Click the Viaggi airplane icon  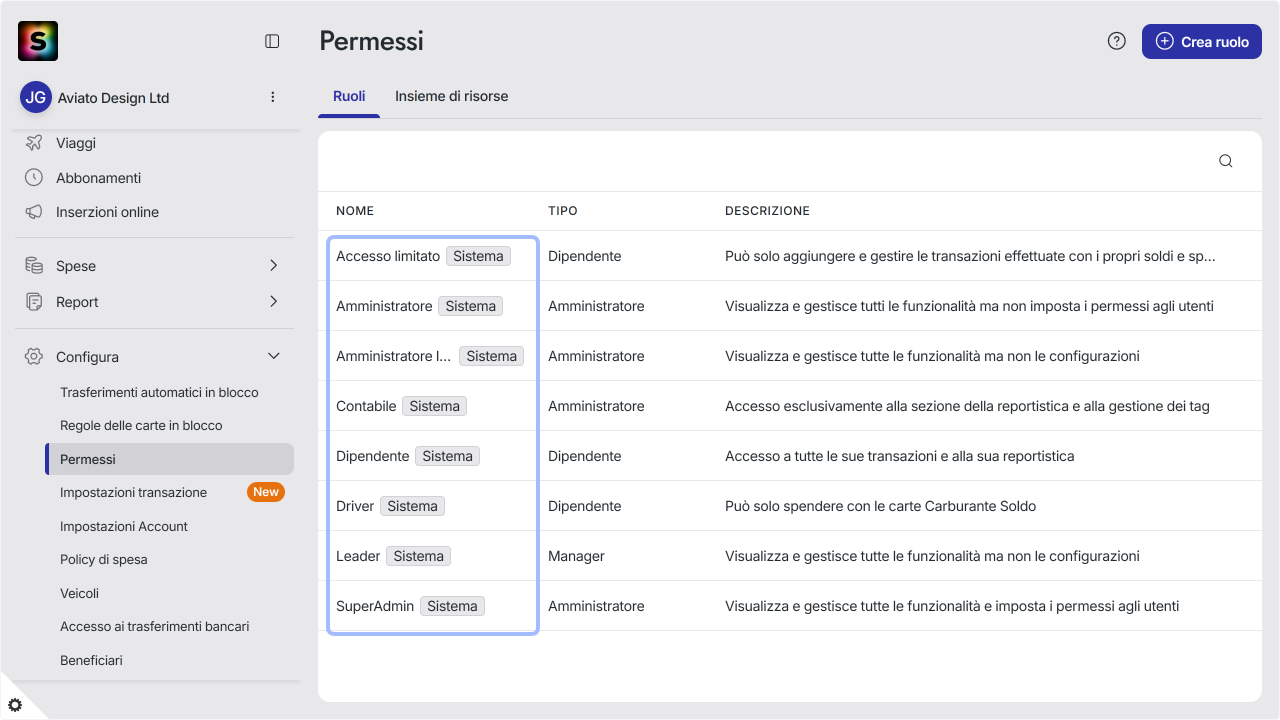pyautogui.click(x=34, y=143)
